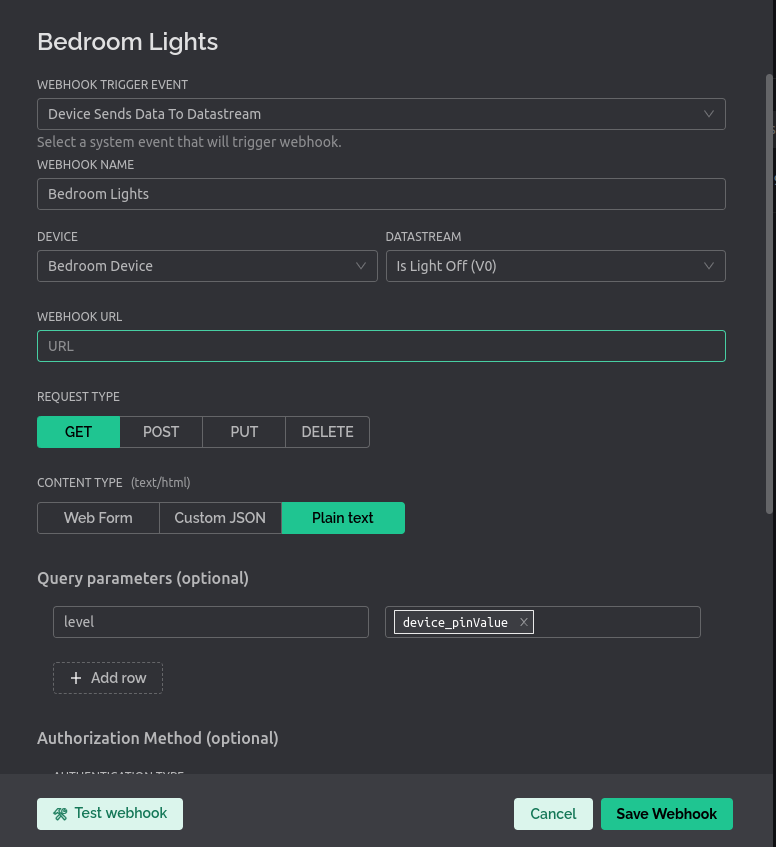Image resolution: width=776 pixels, height=847 pixels.
Task: Select DELETE request type
Action: click(x=327, y=432)
